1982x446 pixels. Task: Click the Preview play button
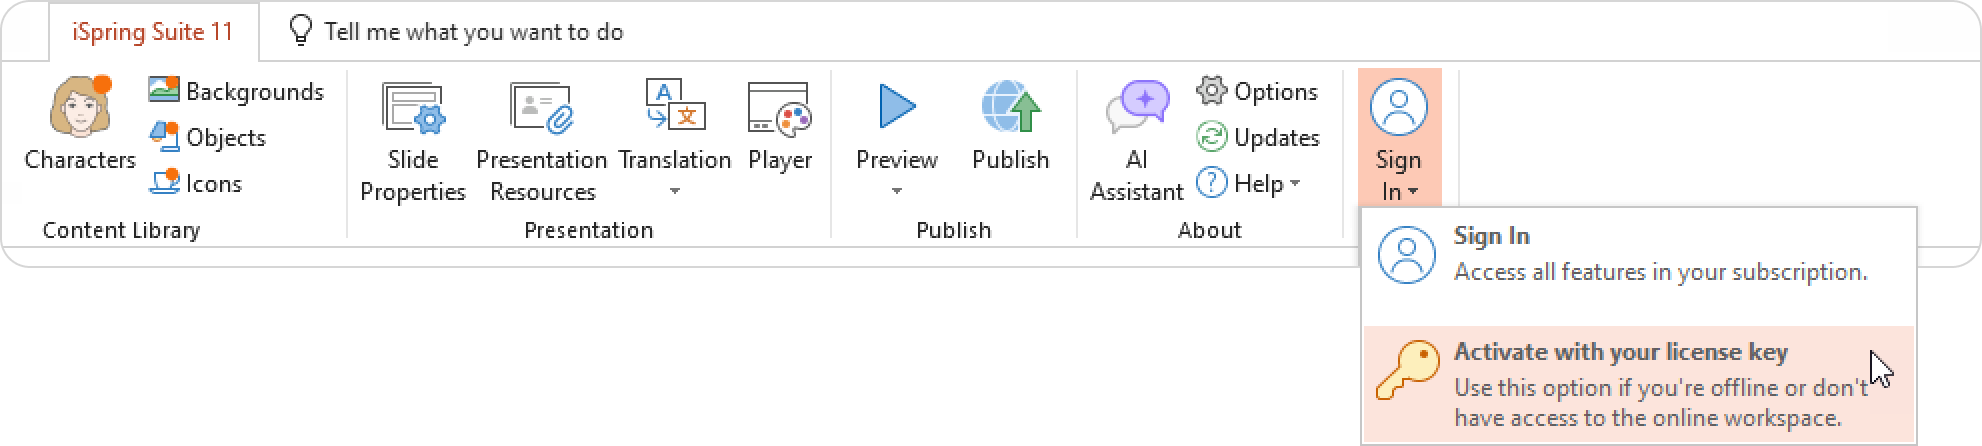coord(897,108)
